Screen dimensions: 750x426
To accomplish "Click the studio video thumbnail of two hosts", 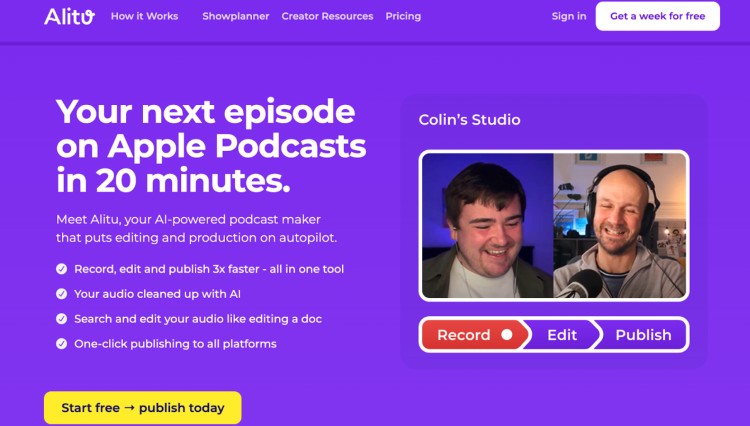I will coord(554,226).
